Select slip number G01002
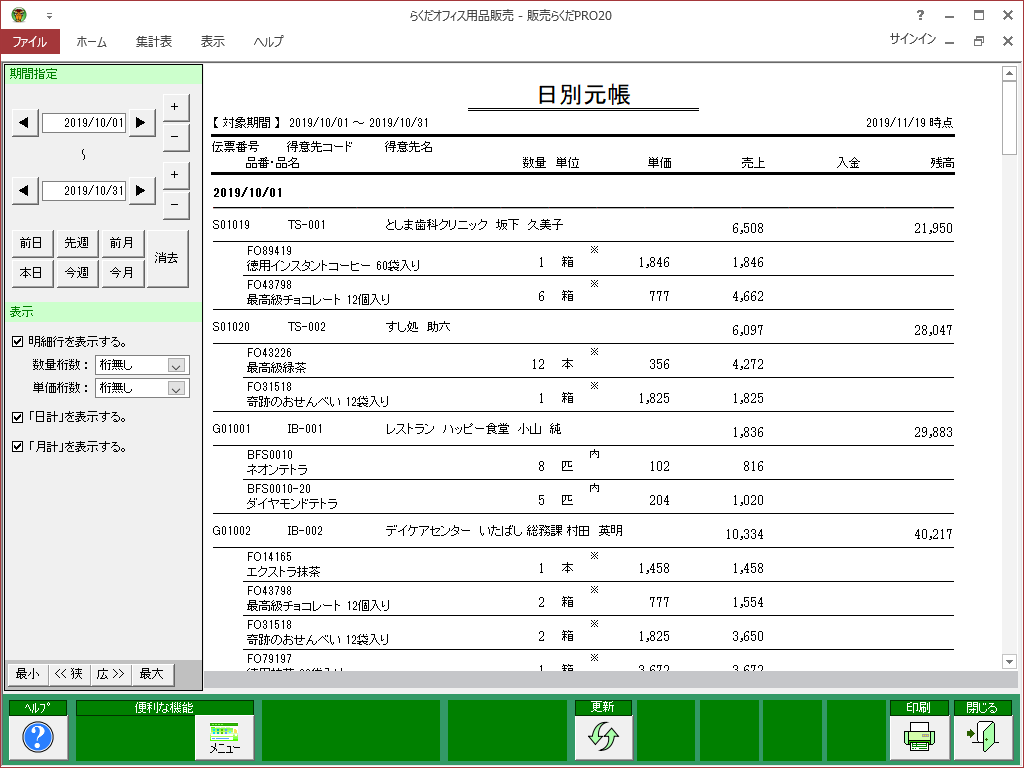1024x768 pixels. (x=231, y=530)
